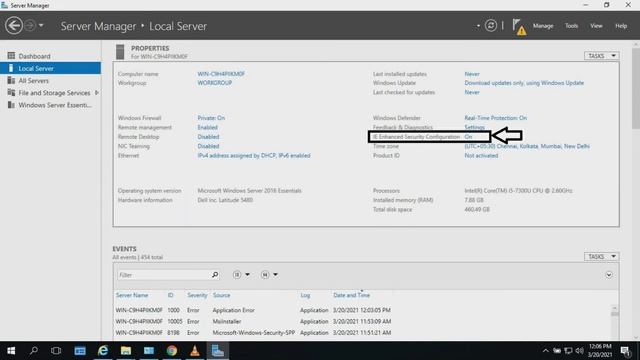640x360 pixels.
Task: Click the WORKGROUP link
Action: (215, 83)
